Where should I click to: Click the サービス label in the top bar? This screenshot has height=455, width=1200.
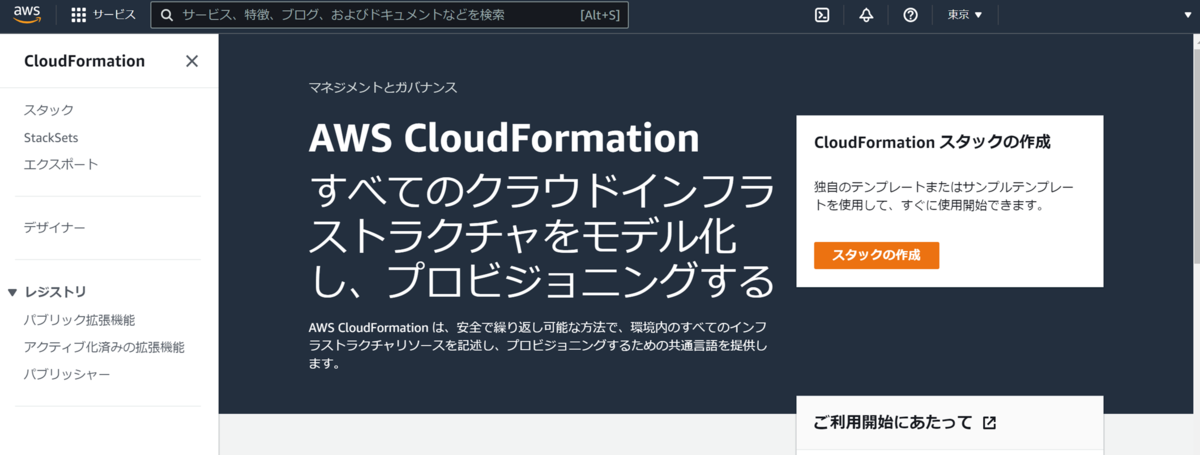click(114, 15)
